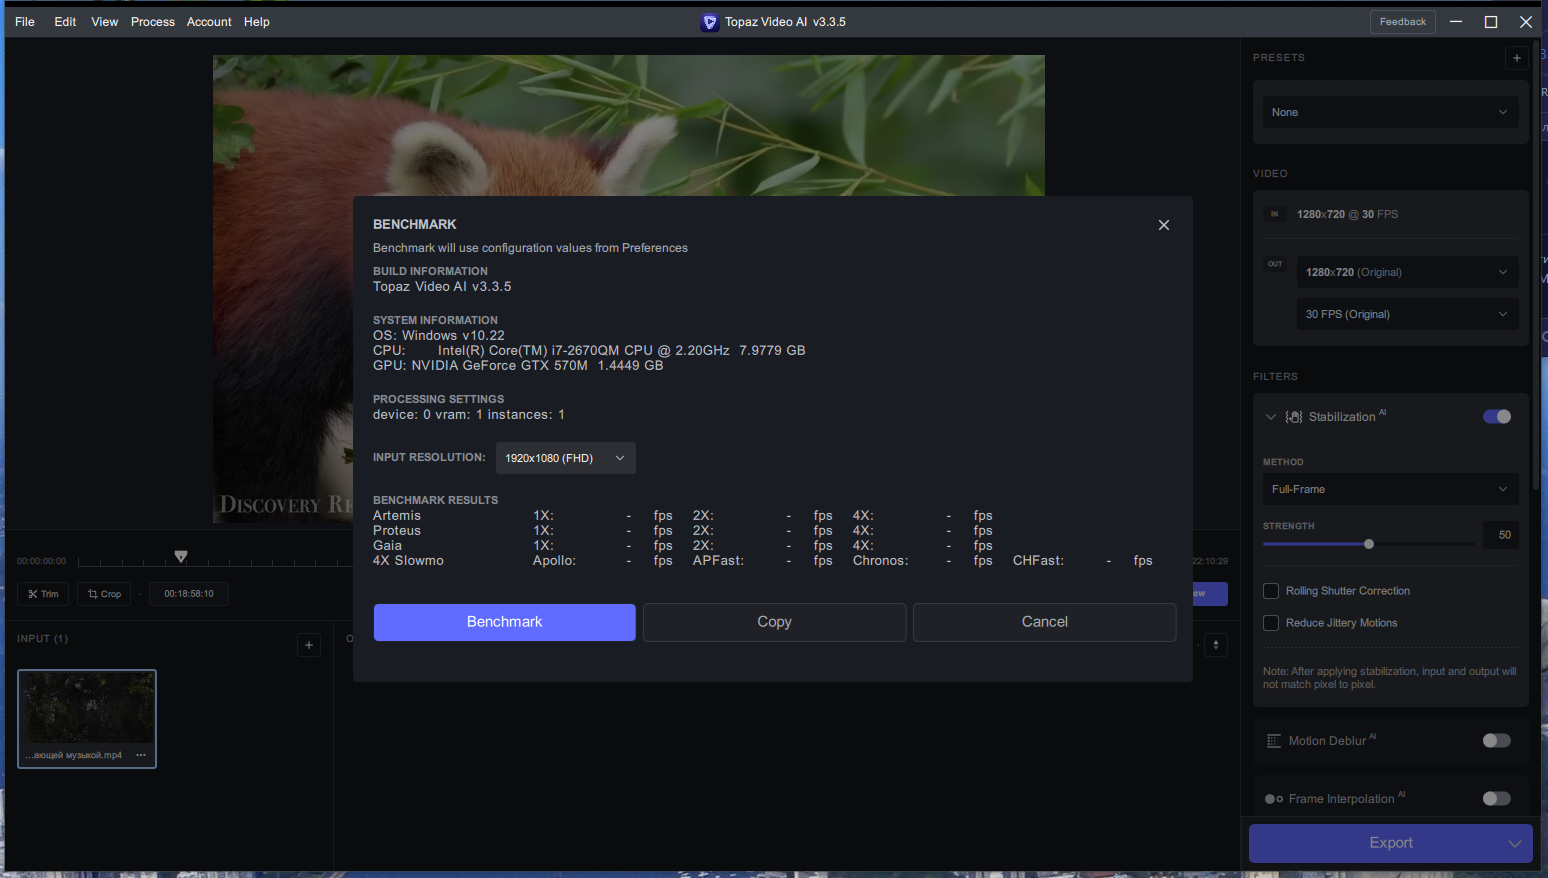Open the Input Resolution dropdown
Image resolution: width=1548 pixels, height=878 pixels.
coord(565,457)
